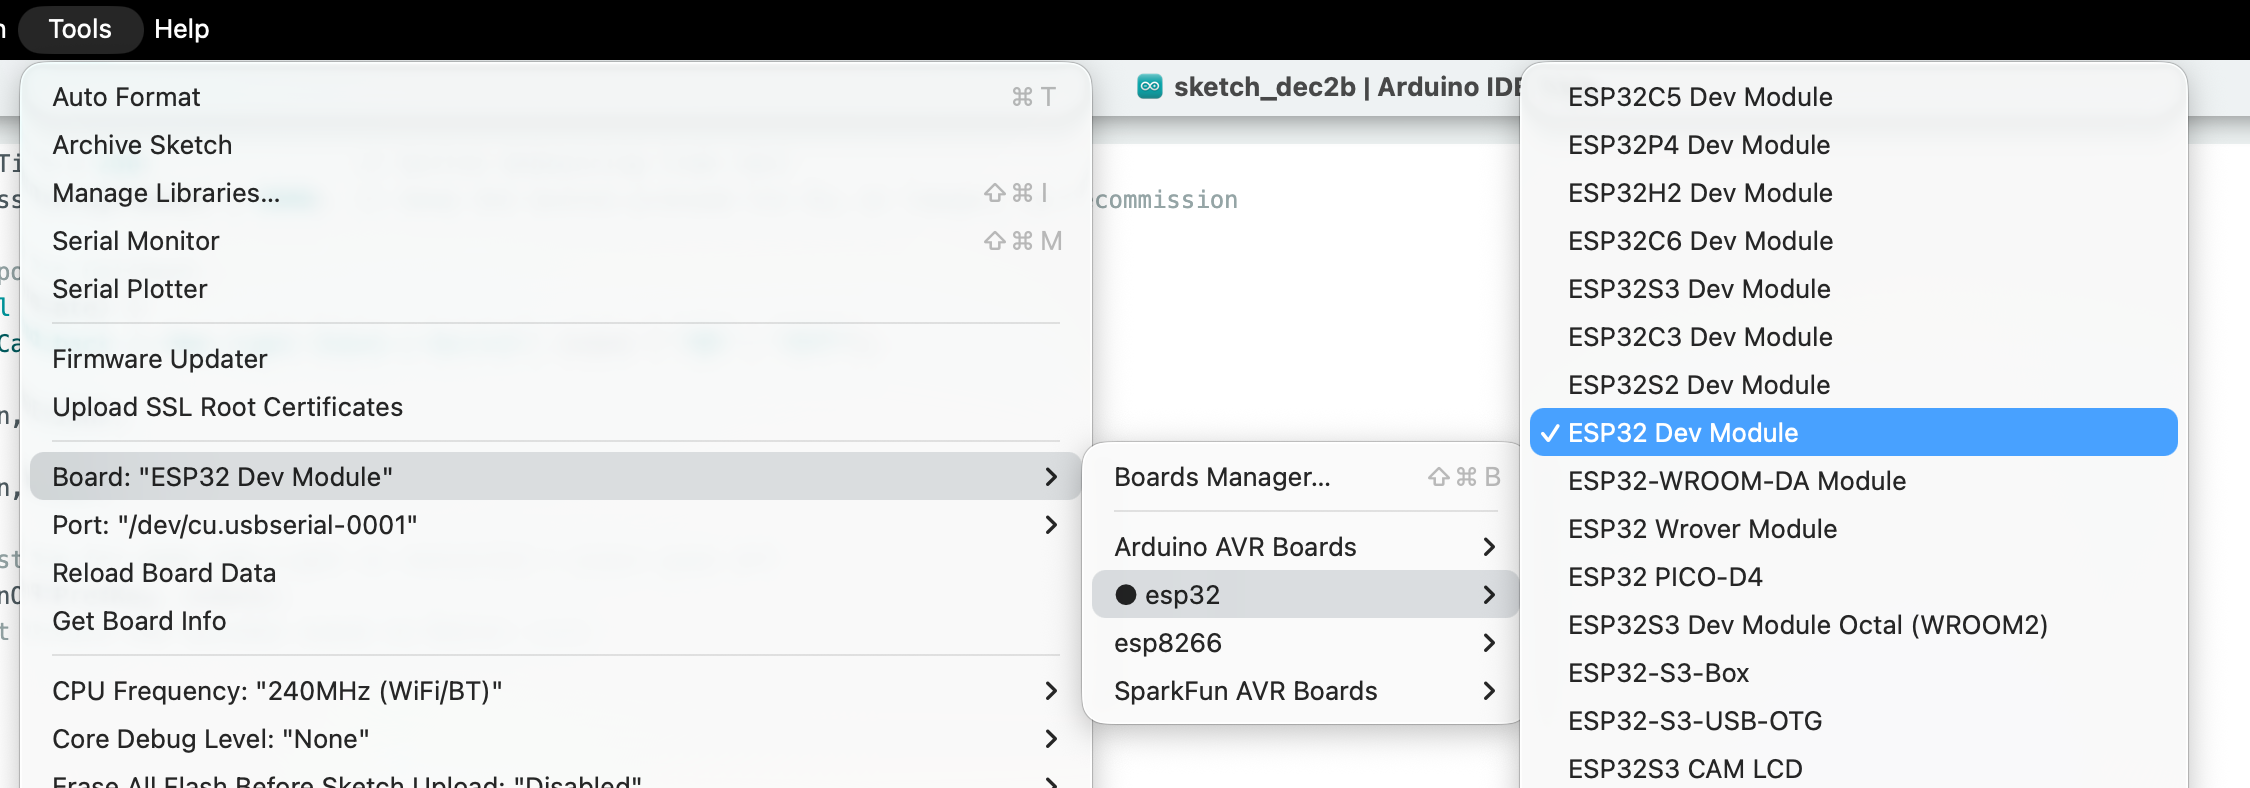
Task: Launch the Serial Plotter
Action: [130, 289]
